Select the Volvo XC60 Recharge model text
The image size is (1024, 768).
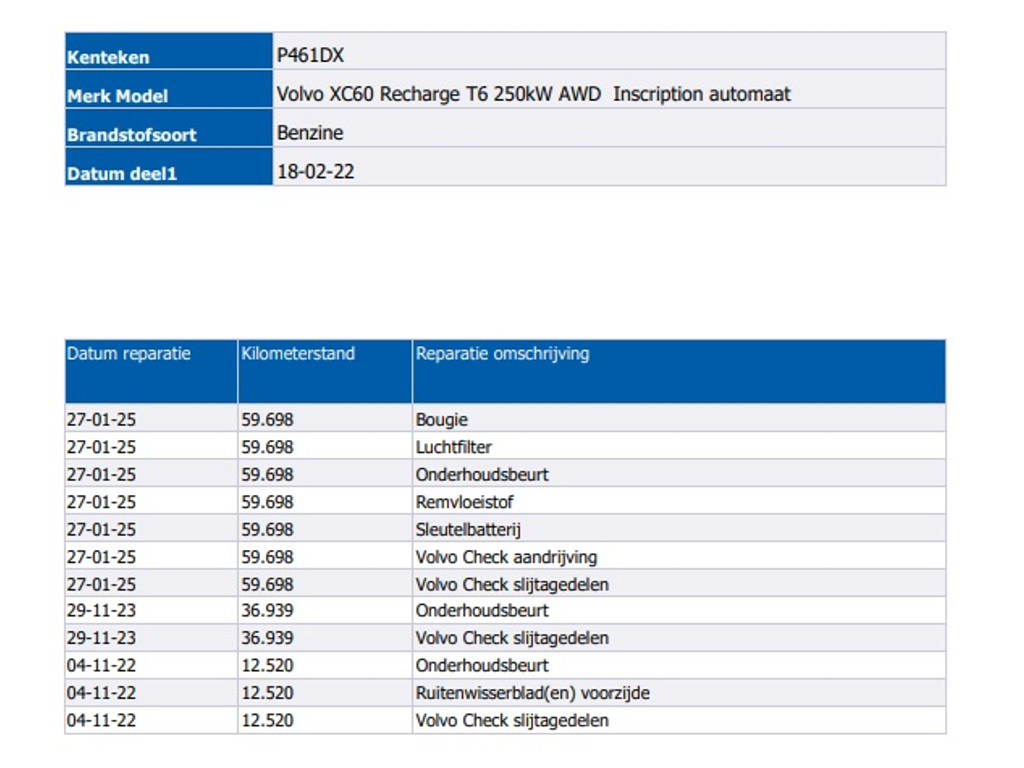533,94
